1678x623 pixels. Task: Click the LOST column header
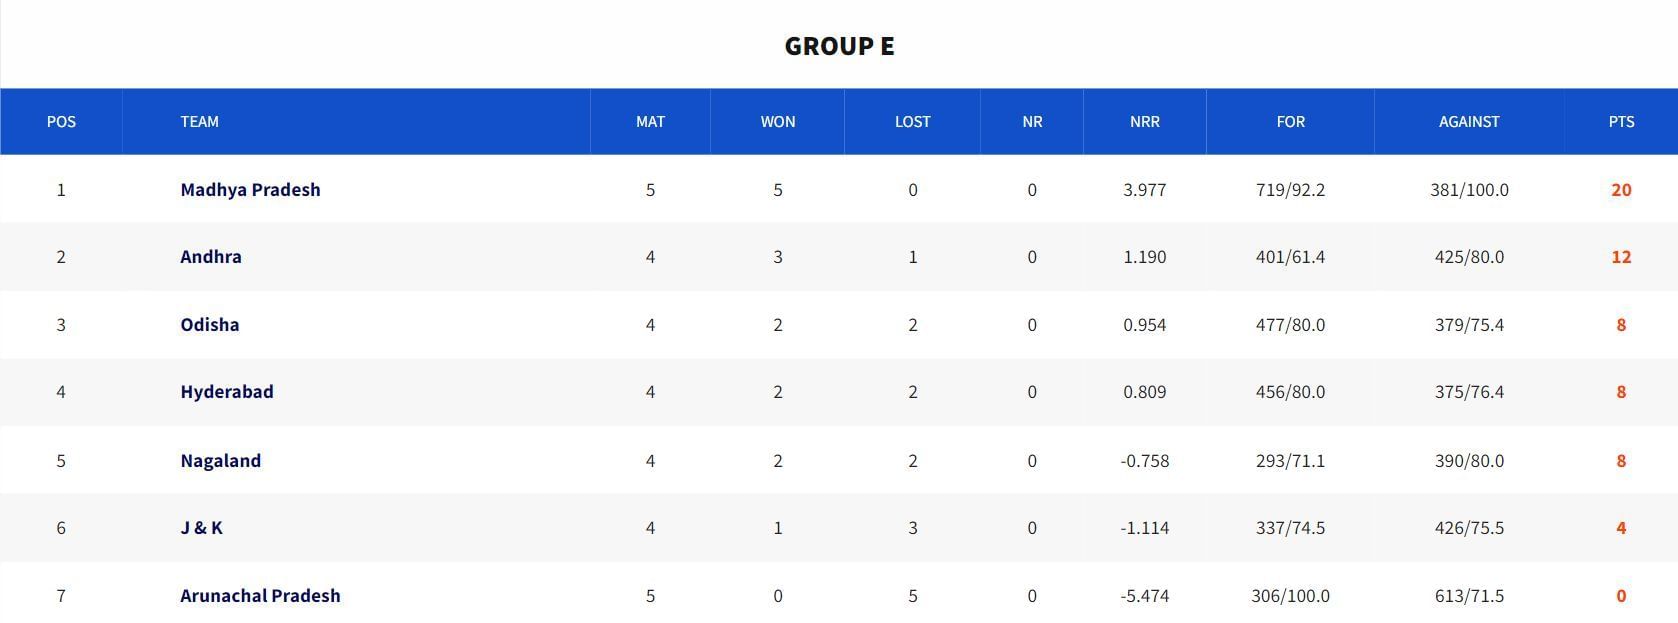912,122
